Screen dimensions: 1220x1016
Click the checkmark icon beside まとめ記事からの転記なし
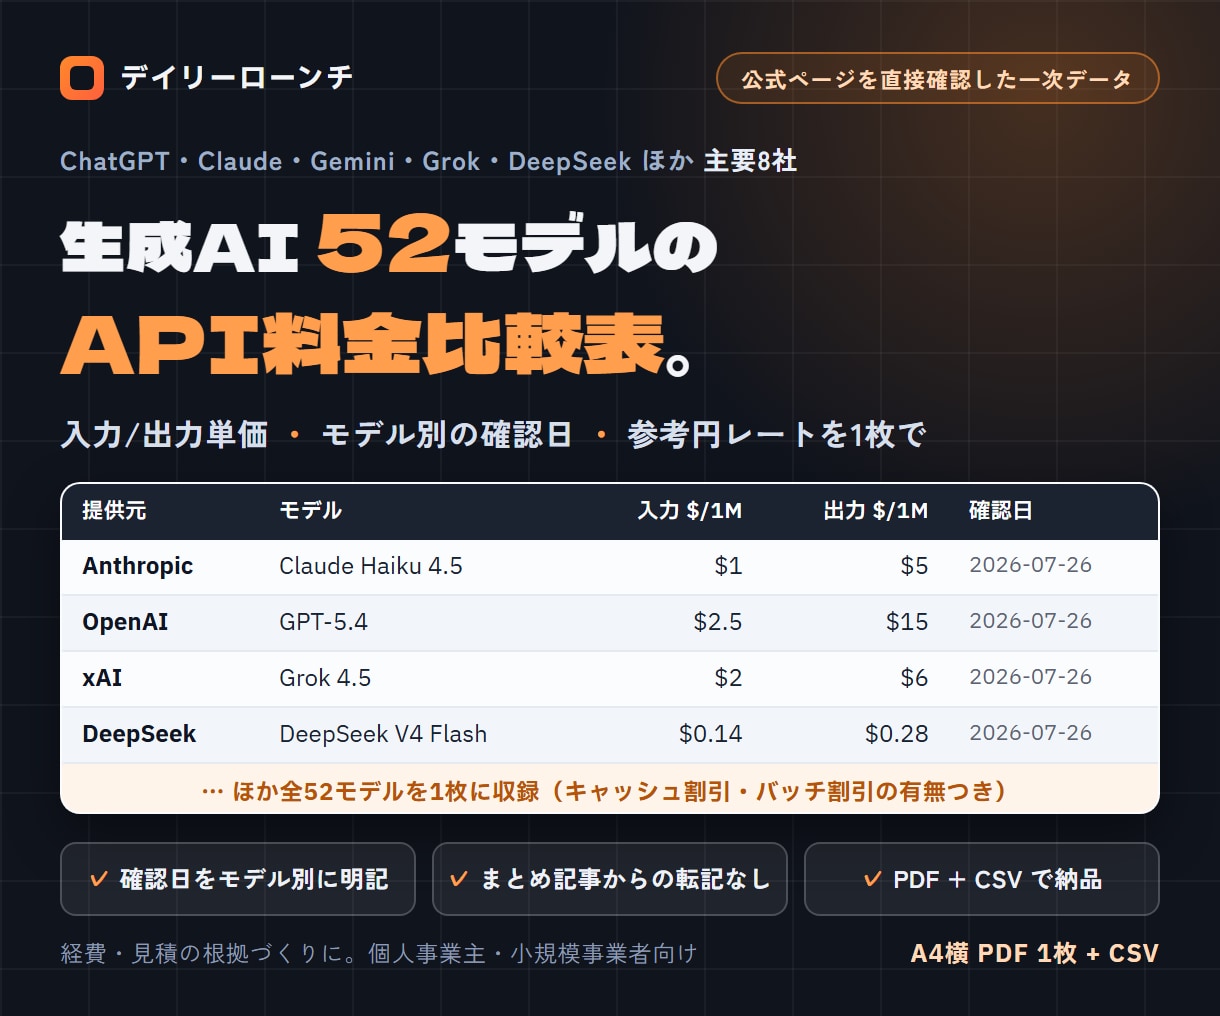coord(459,879)
